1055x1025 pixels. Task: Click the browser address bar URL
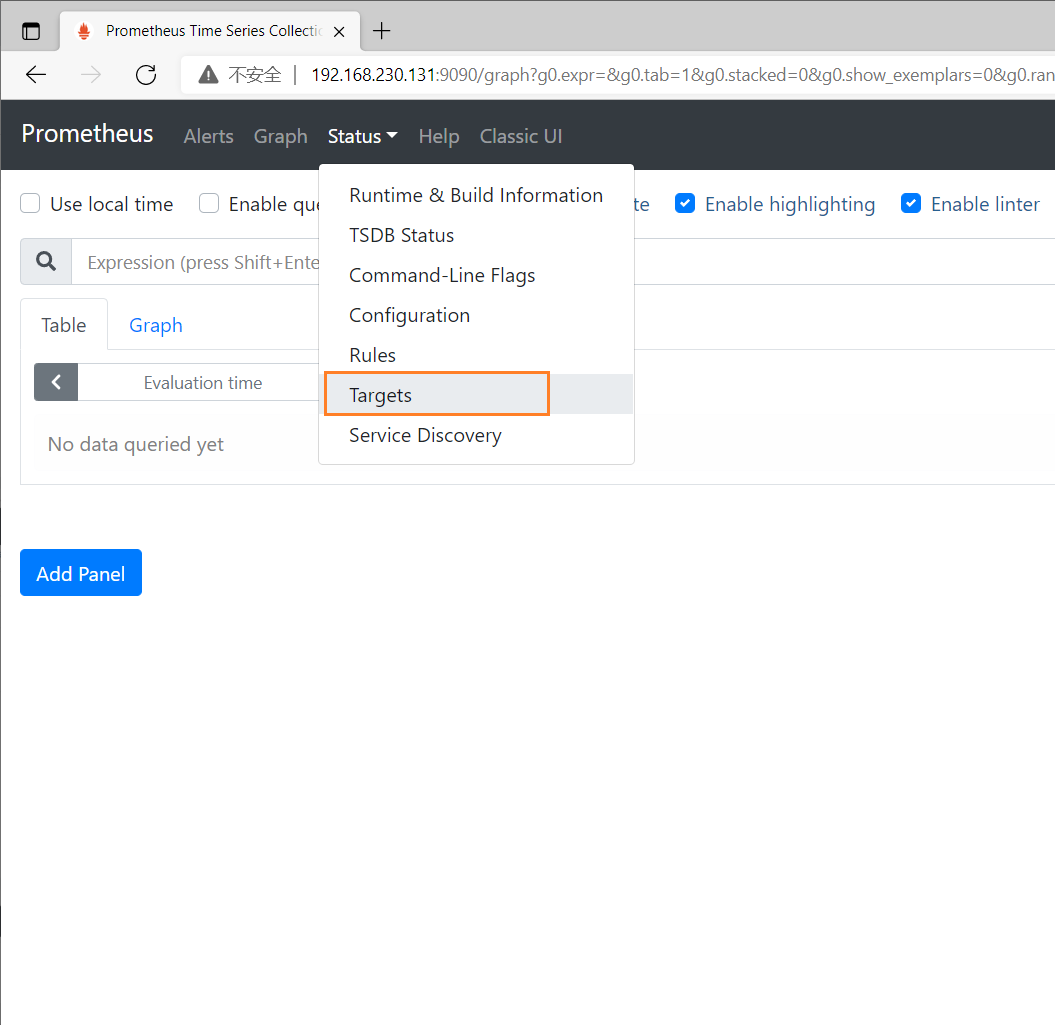click(682, 75)
